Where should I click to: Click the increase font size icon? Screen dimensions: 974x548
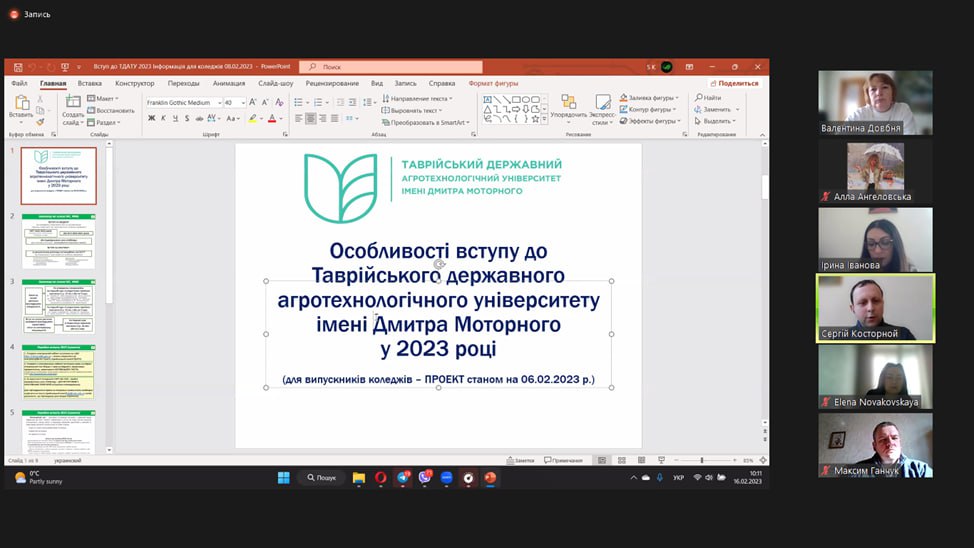coord(253,103)
